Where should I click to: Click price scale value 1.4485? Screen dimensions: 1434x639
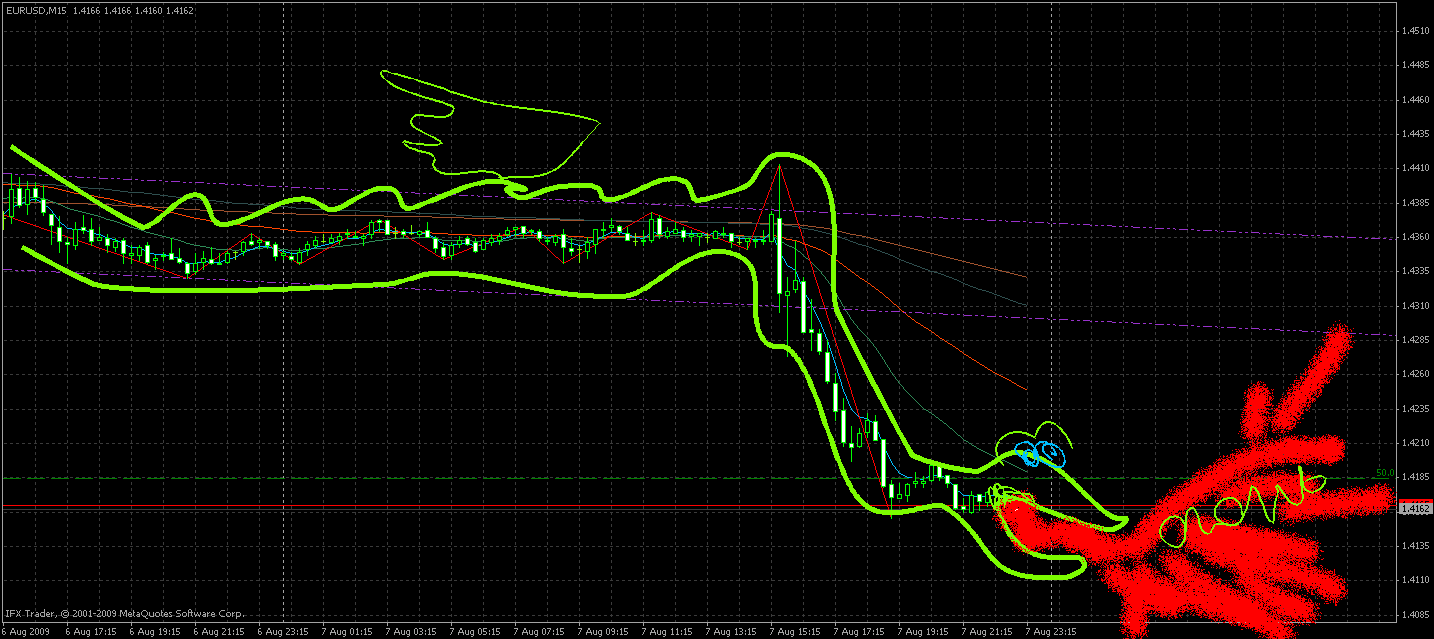coord(1415,66)
